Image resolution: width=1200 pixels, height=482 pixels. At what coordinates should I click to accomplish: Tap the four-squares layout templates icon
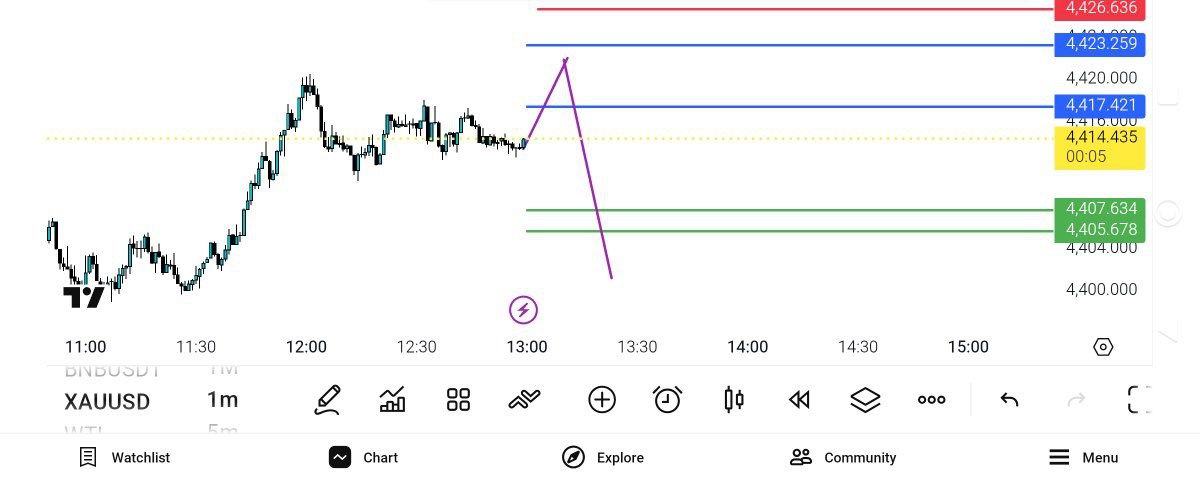(x=458, y=400)
